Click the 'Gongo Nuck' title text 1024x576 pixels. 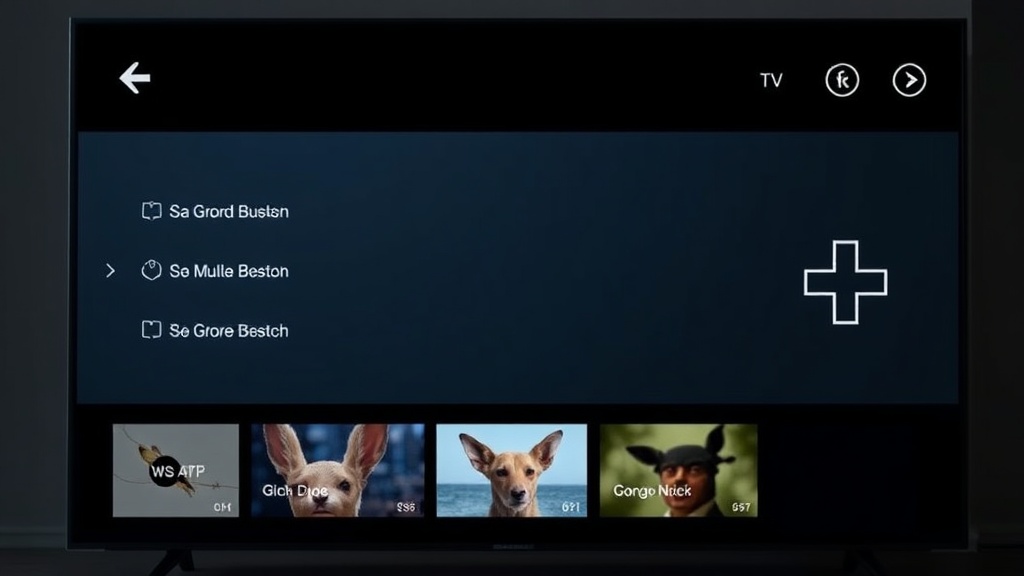652,491
